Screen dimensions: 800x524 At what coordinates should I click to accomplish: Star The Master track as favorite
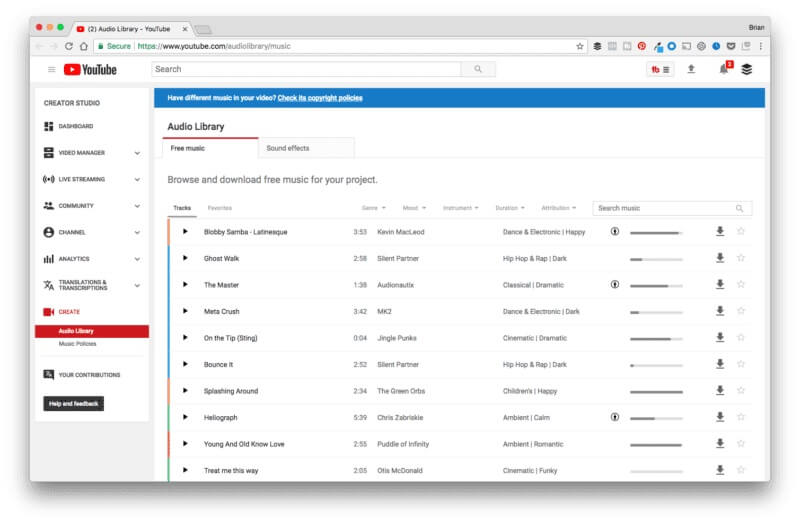click(x=741, y=284)
